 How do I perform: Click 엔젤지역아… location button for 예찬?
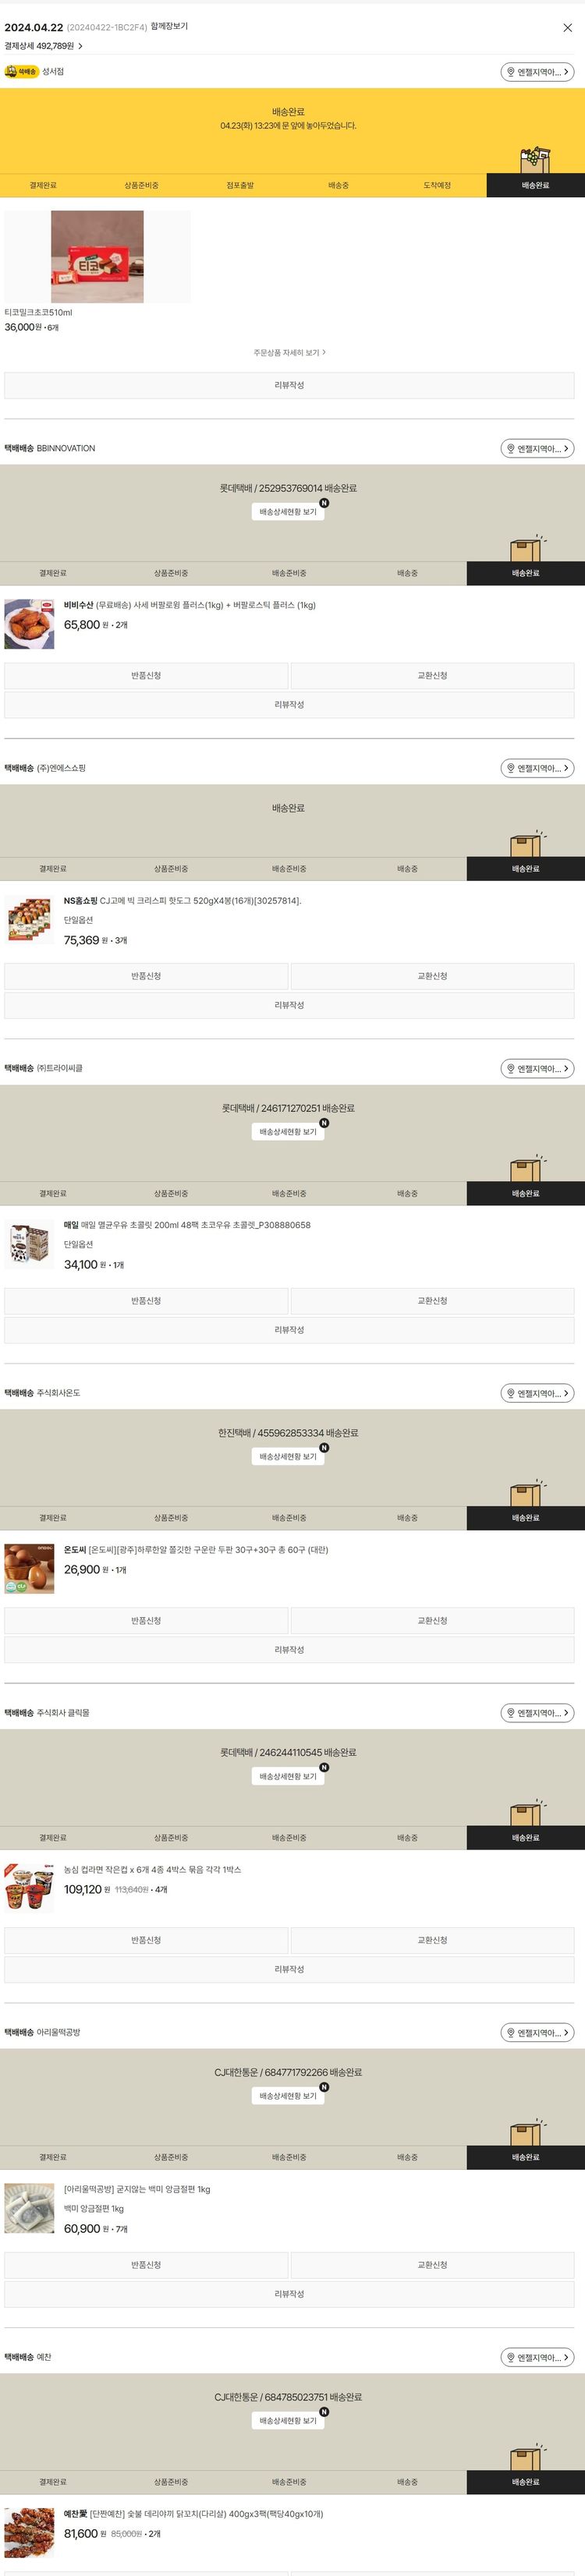coord(537,2357)
